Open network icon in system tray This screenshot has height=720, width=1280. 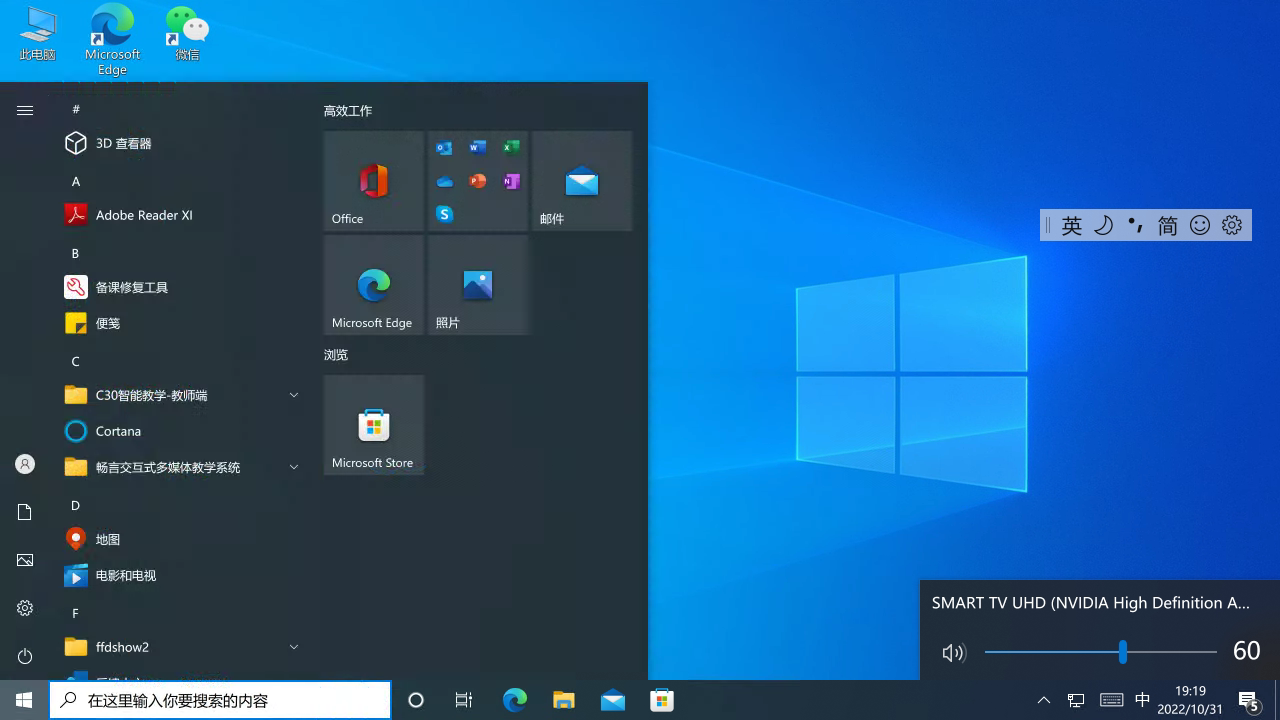(x=1076, y=700)
